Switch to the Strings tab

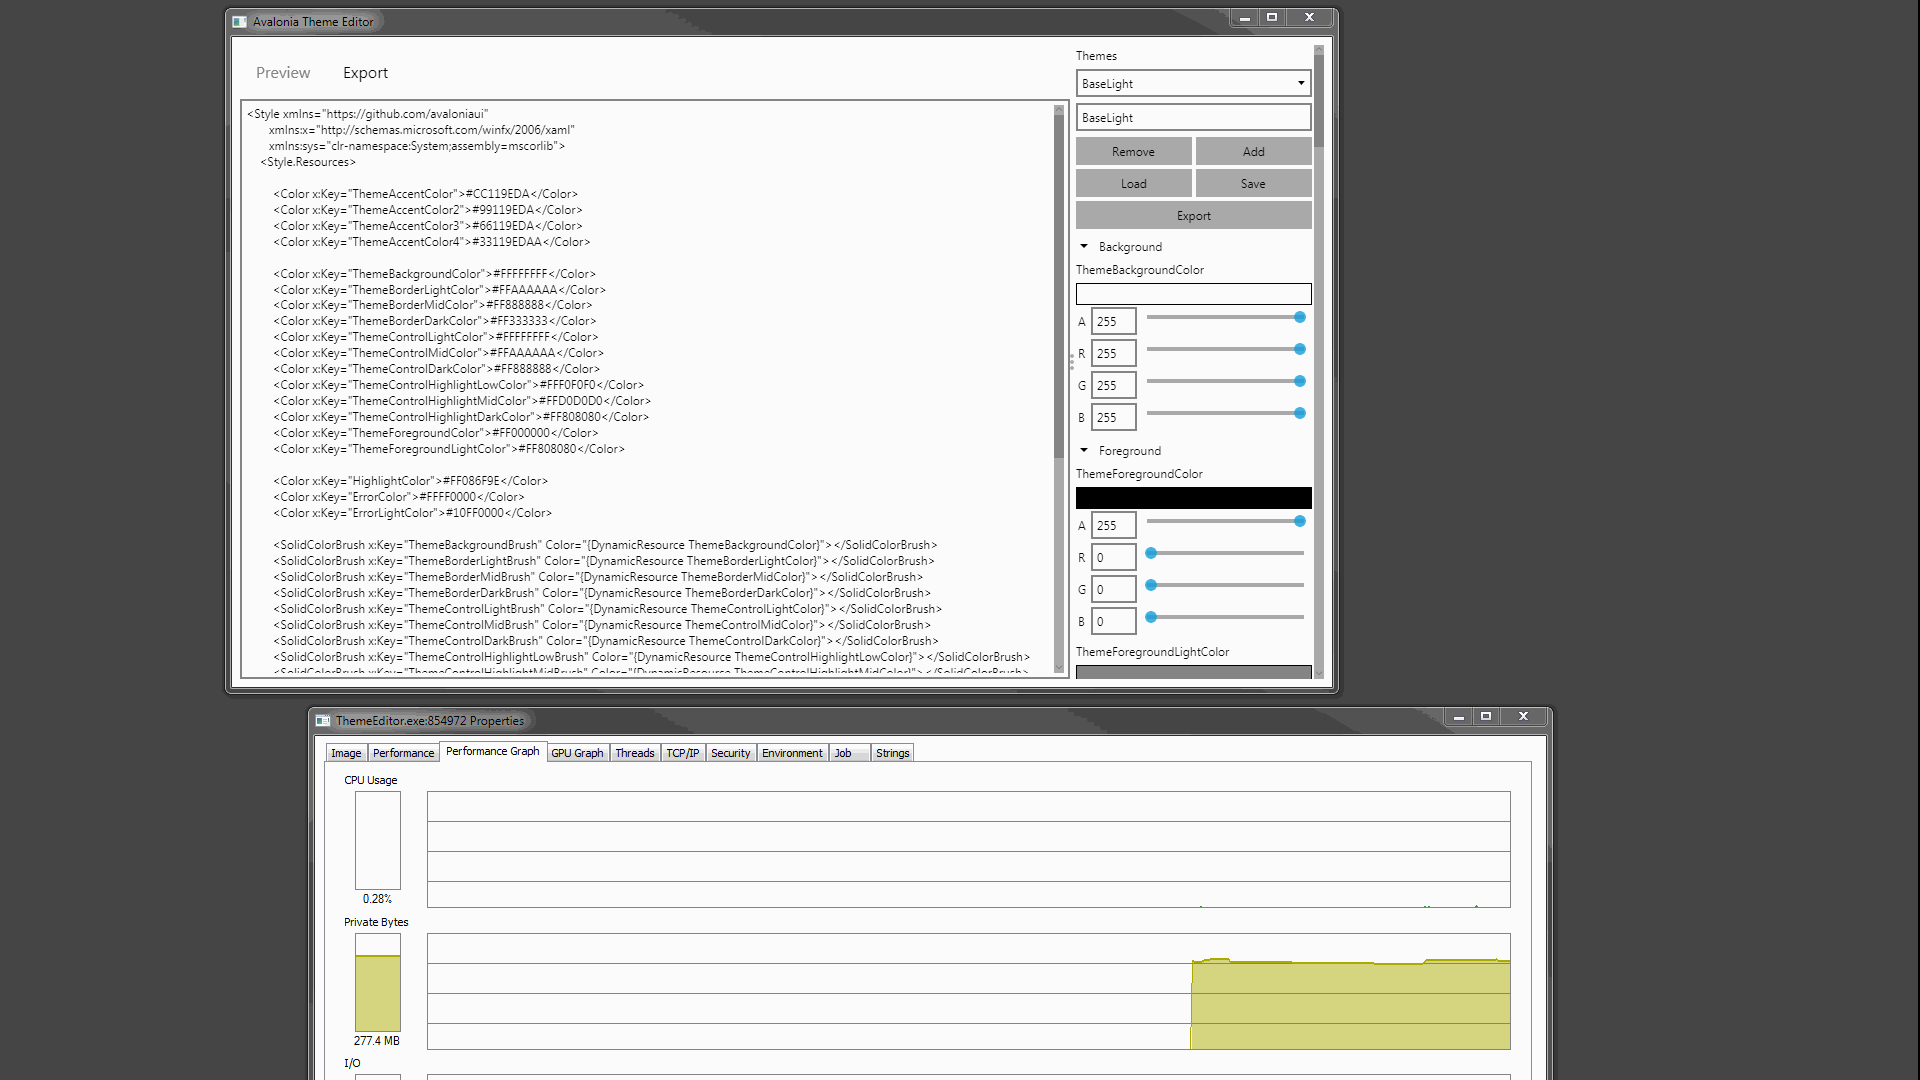pos(891,752)
